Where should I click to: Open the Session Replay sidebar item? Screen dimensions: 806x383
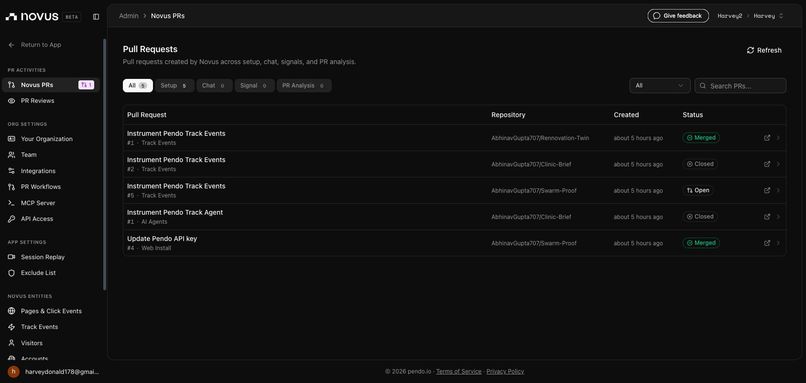click(x=50, y=257)
